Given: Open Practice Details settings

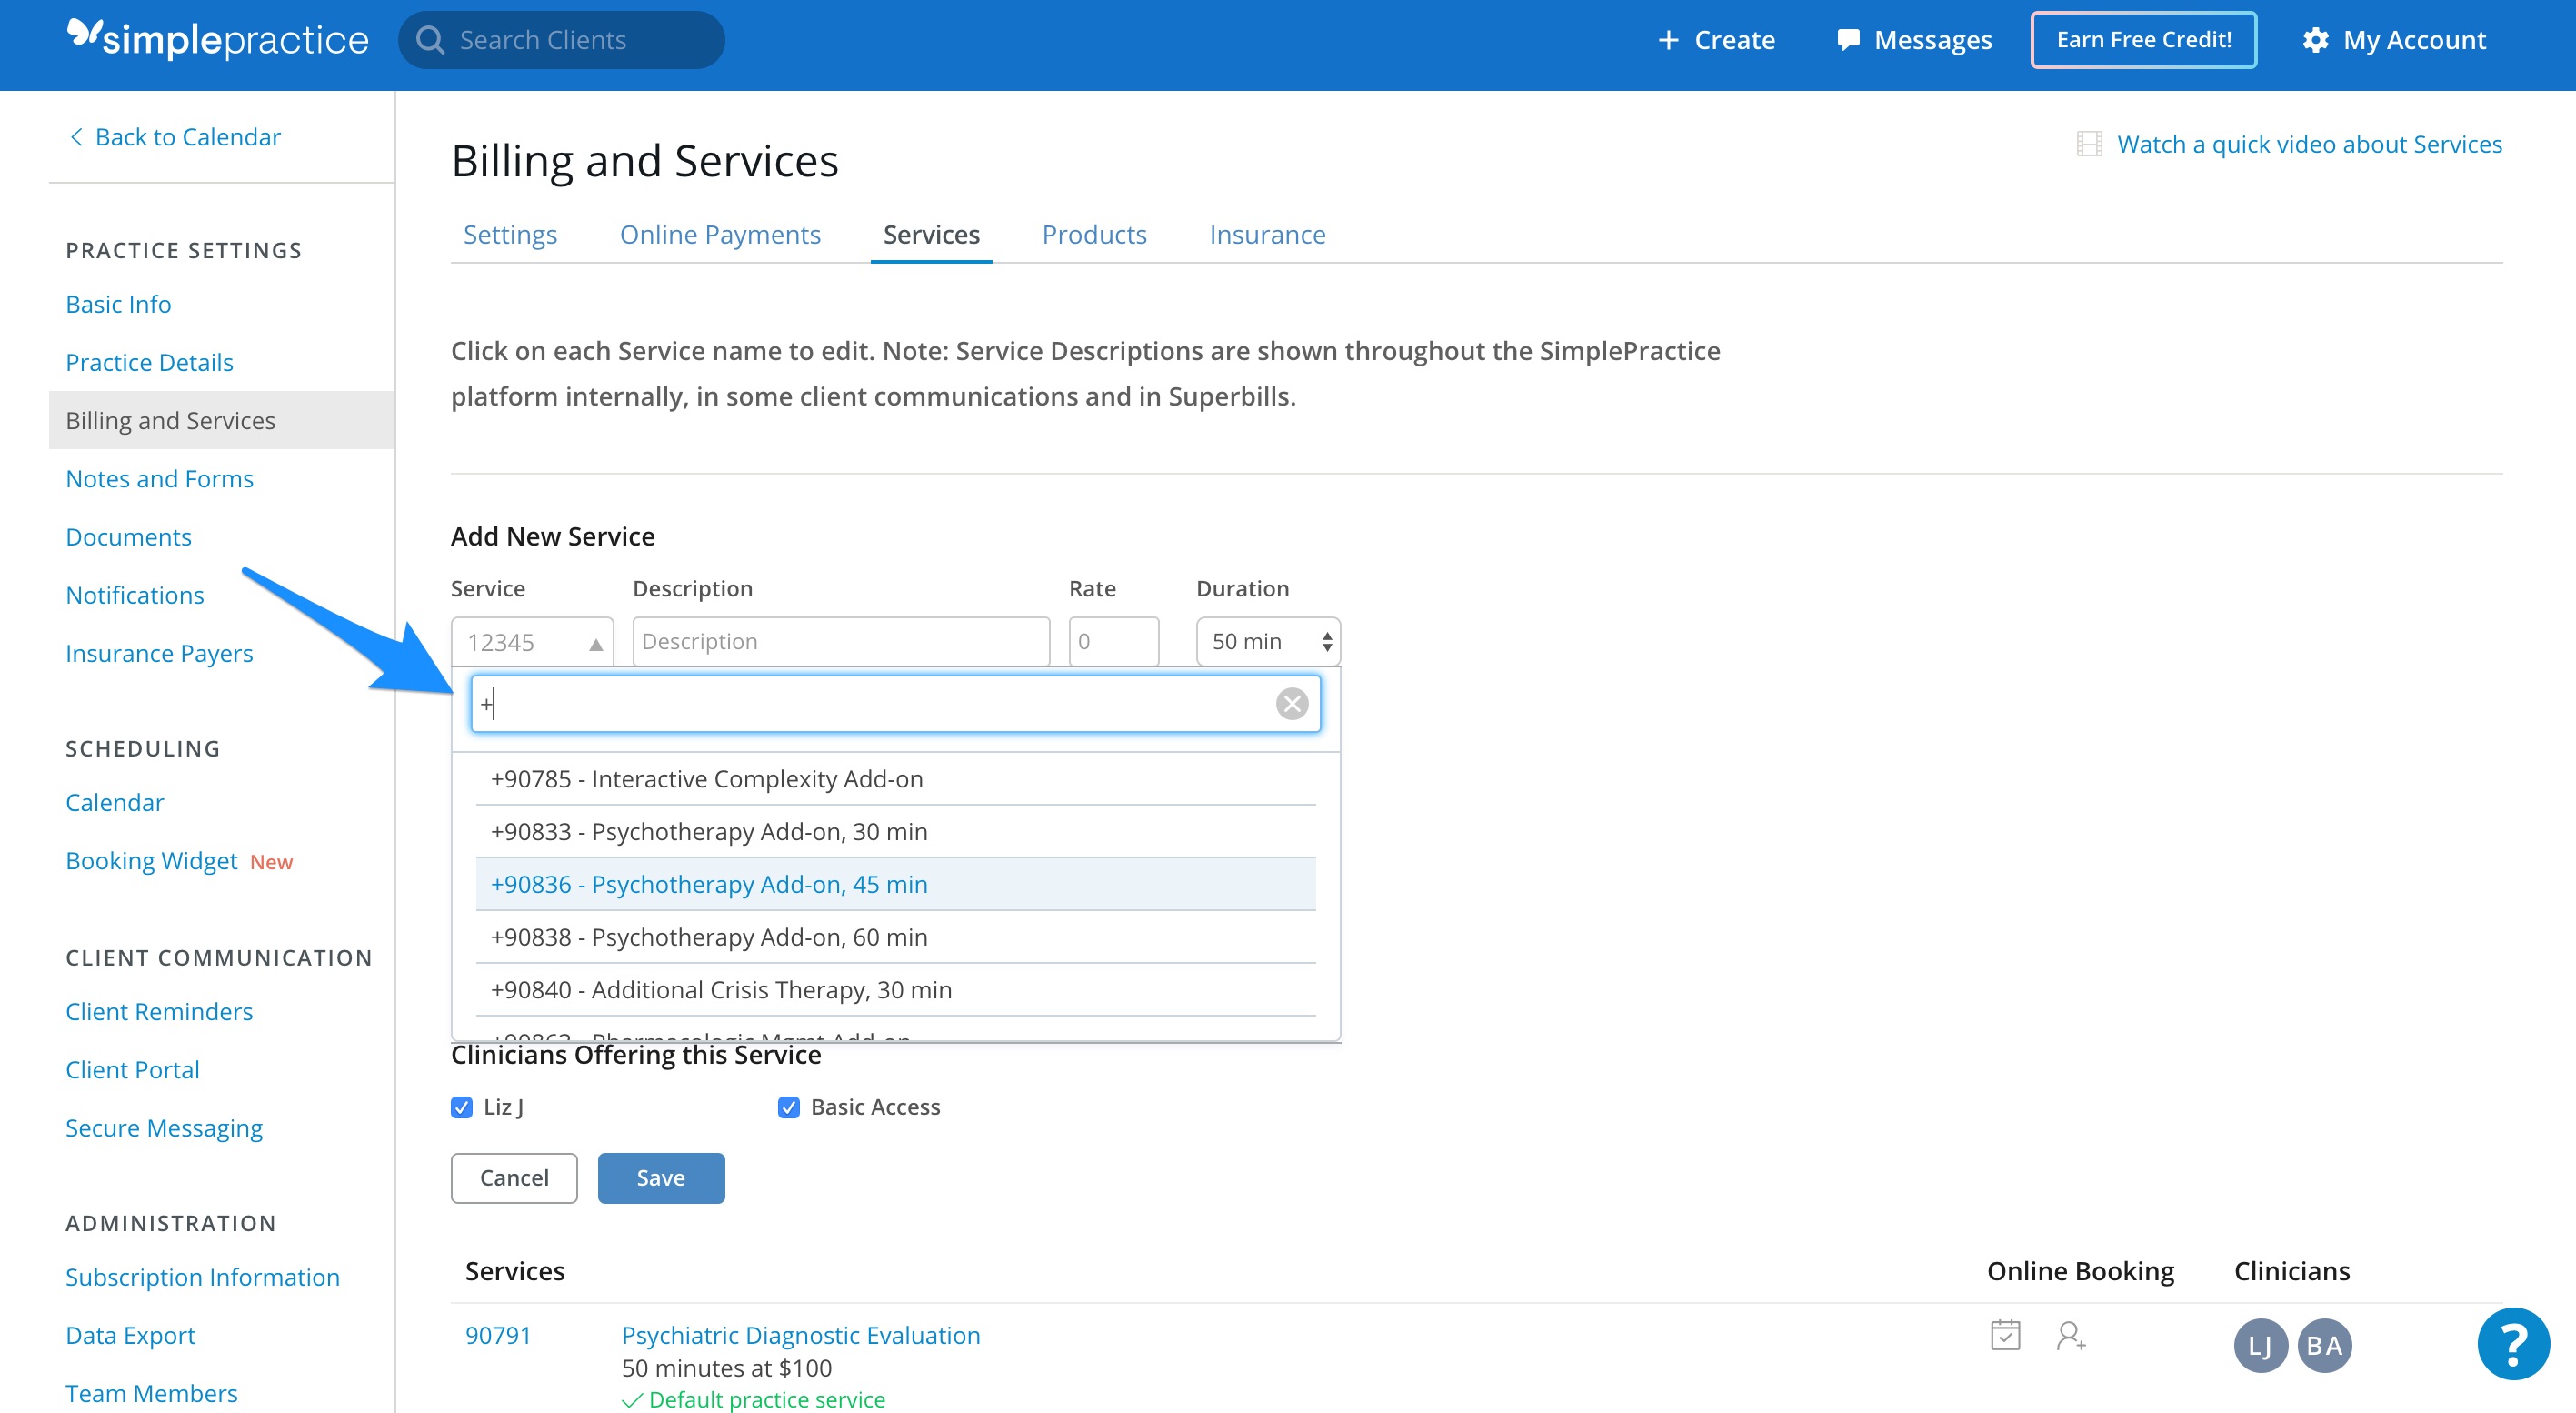Looking at the screenshot, I should click(149, 362).
